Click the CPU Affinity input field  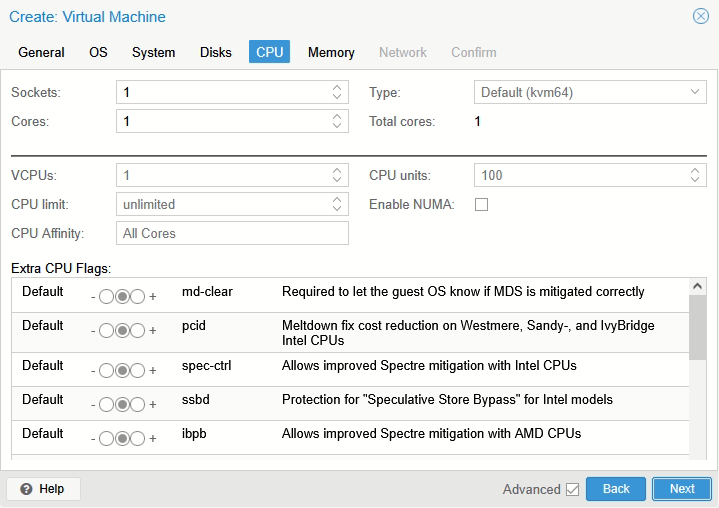[232, 233]
